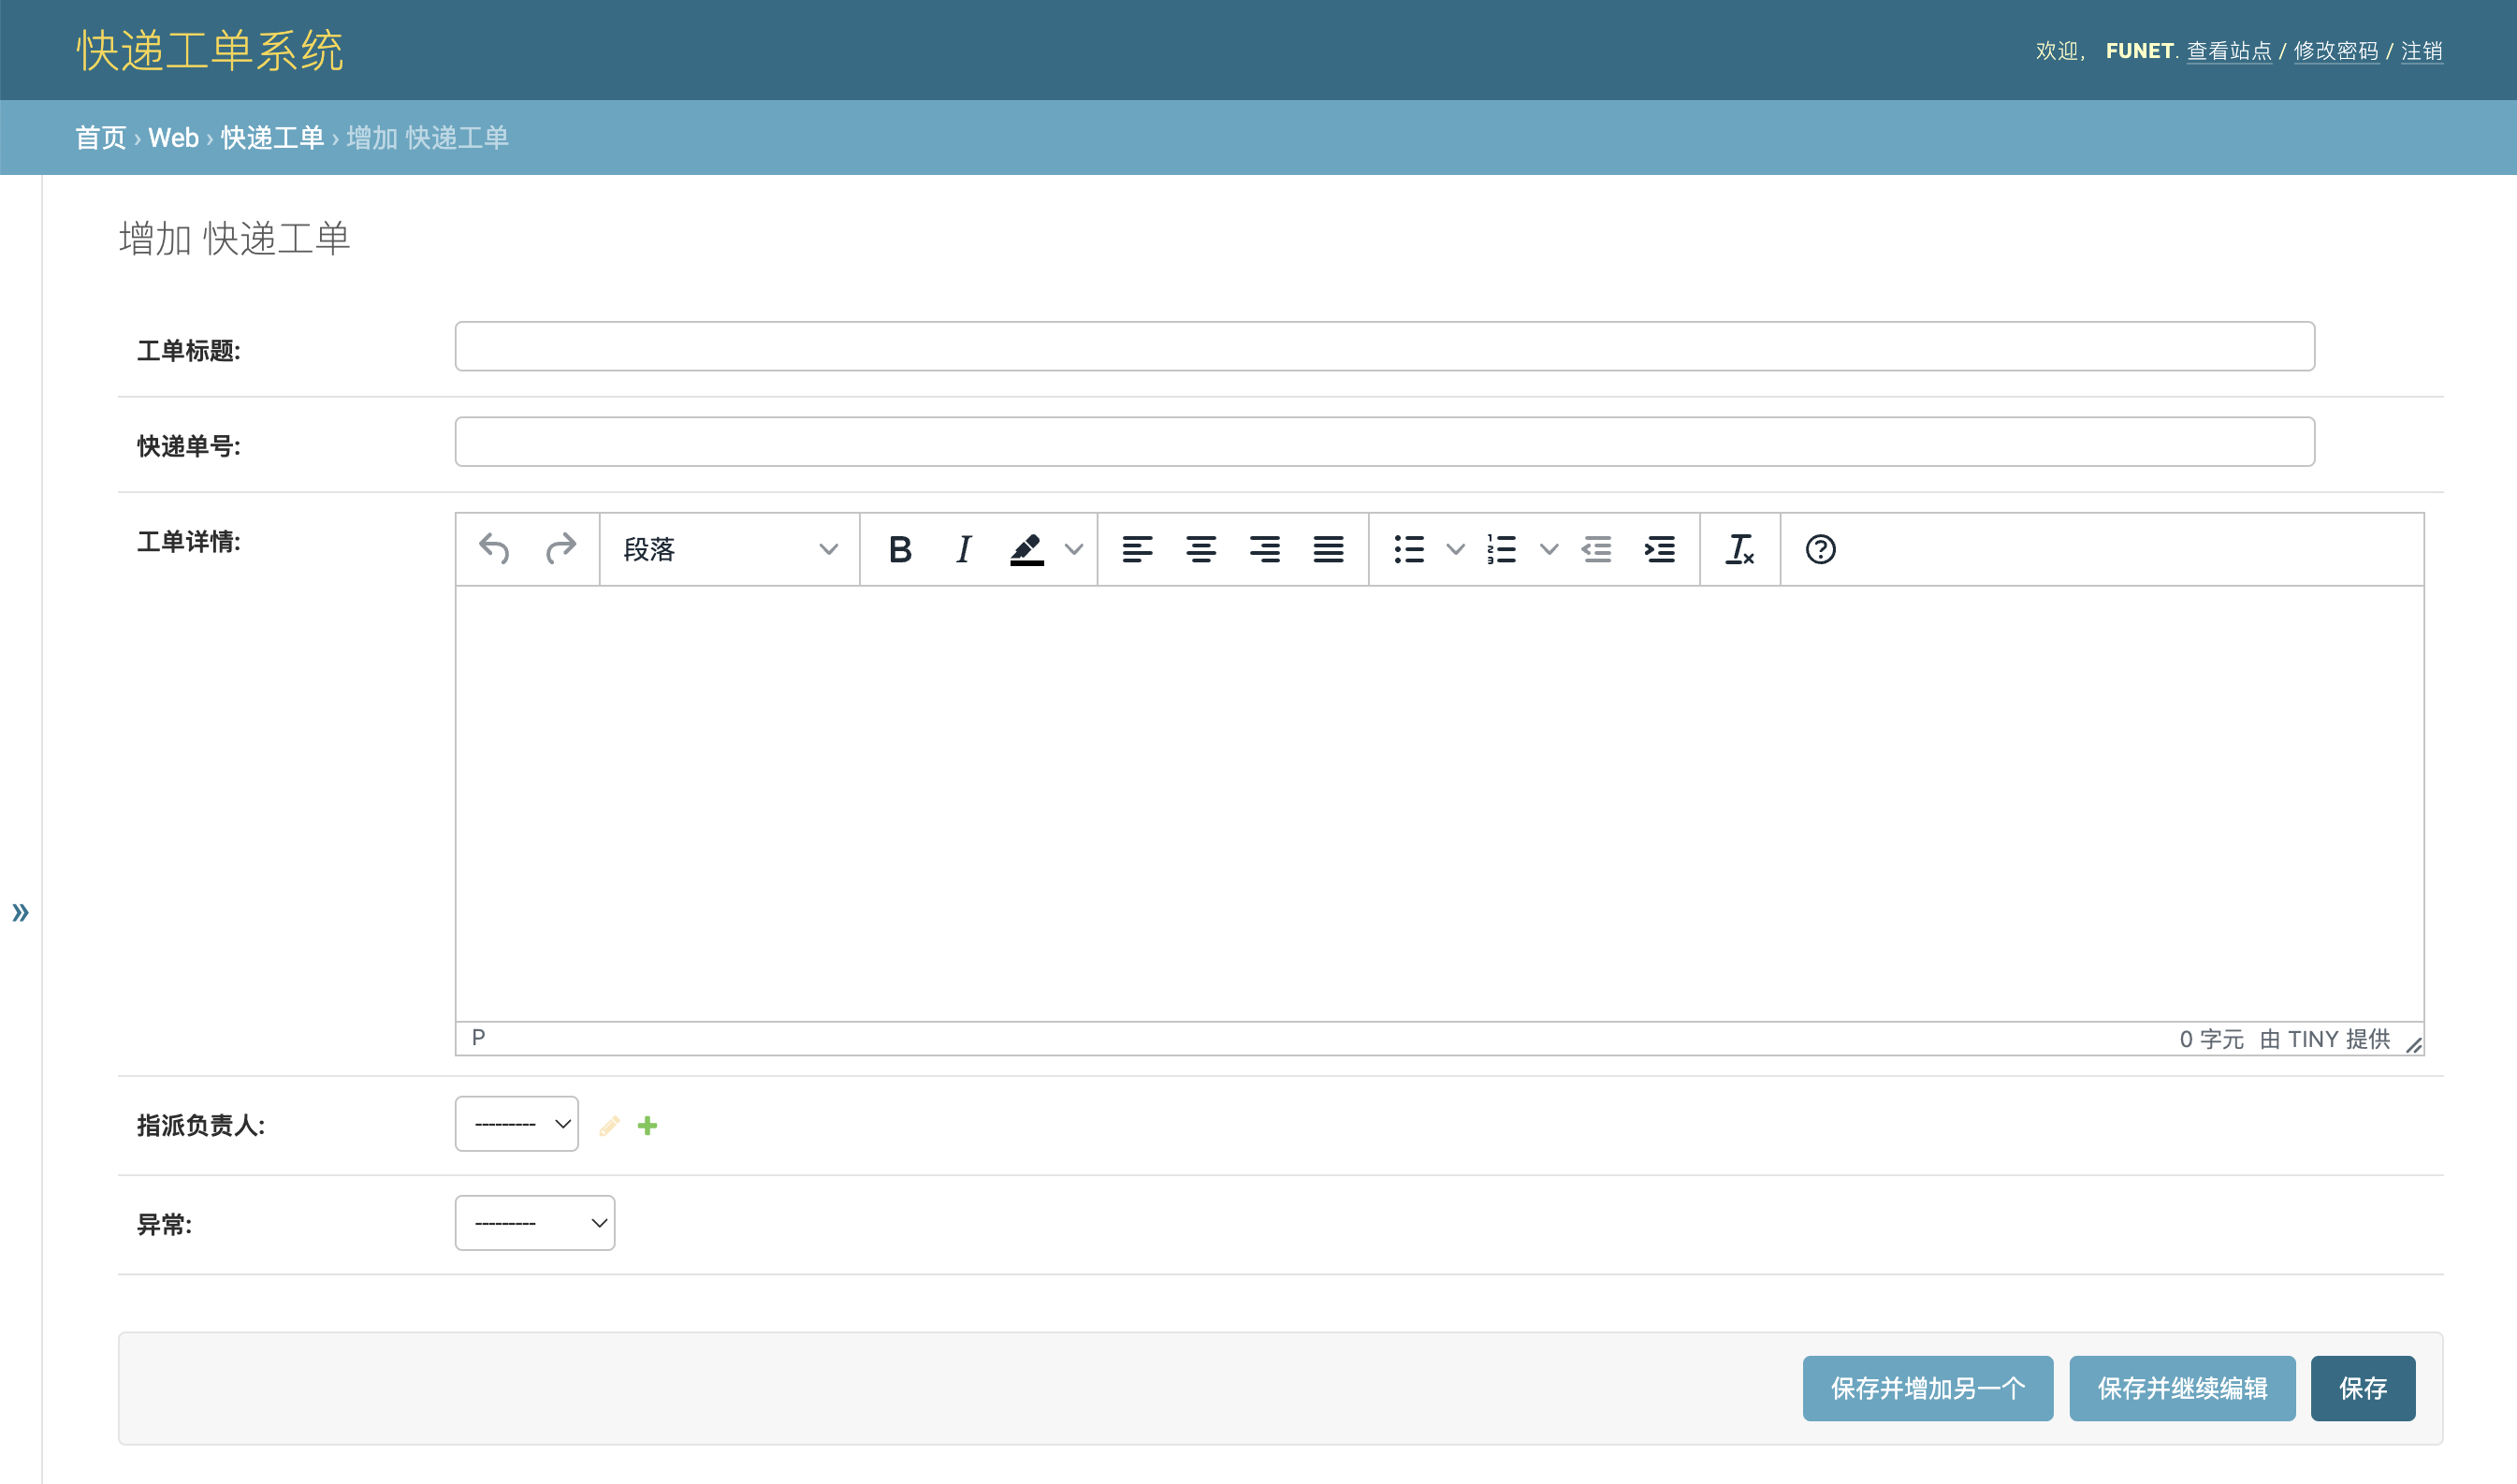Expand the sidebar with double-chevron

click(x=20, y=913)
